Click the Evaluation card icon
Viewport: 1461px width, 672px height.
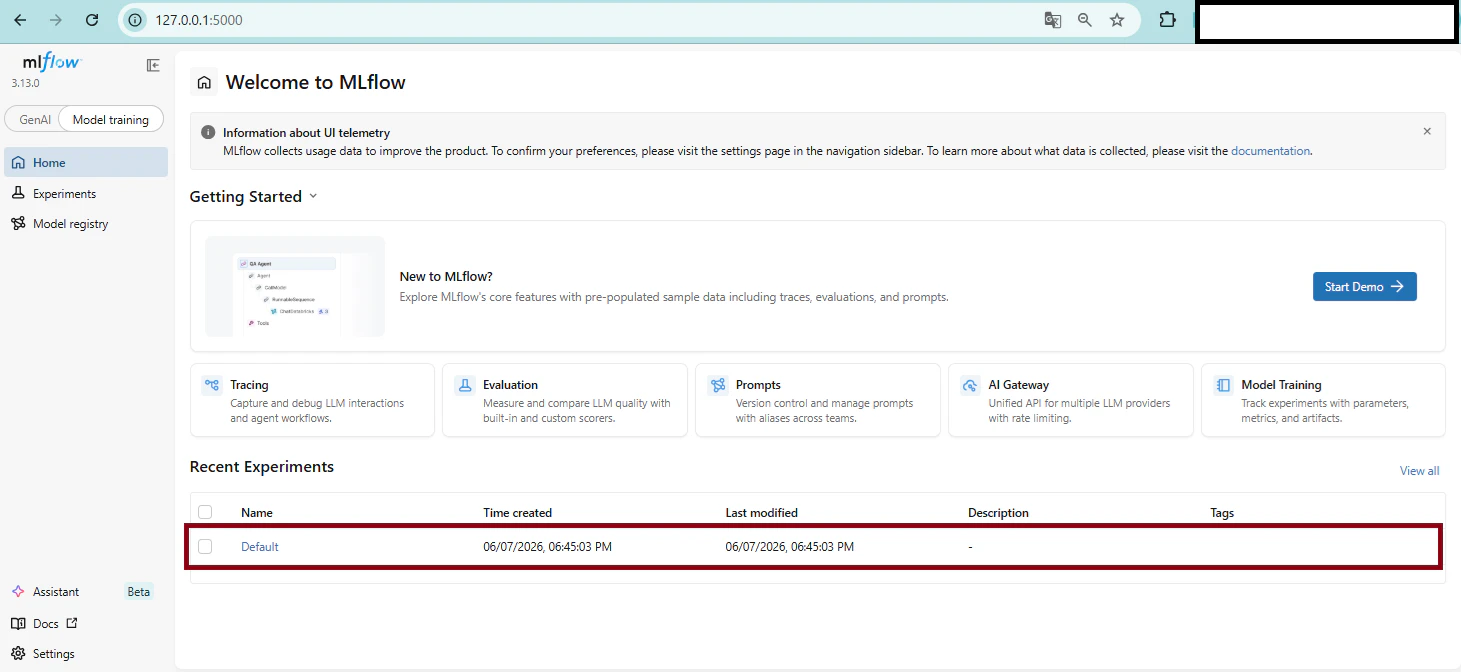[x=464, y=386]
